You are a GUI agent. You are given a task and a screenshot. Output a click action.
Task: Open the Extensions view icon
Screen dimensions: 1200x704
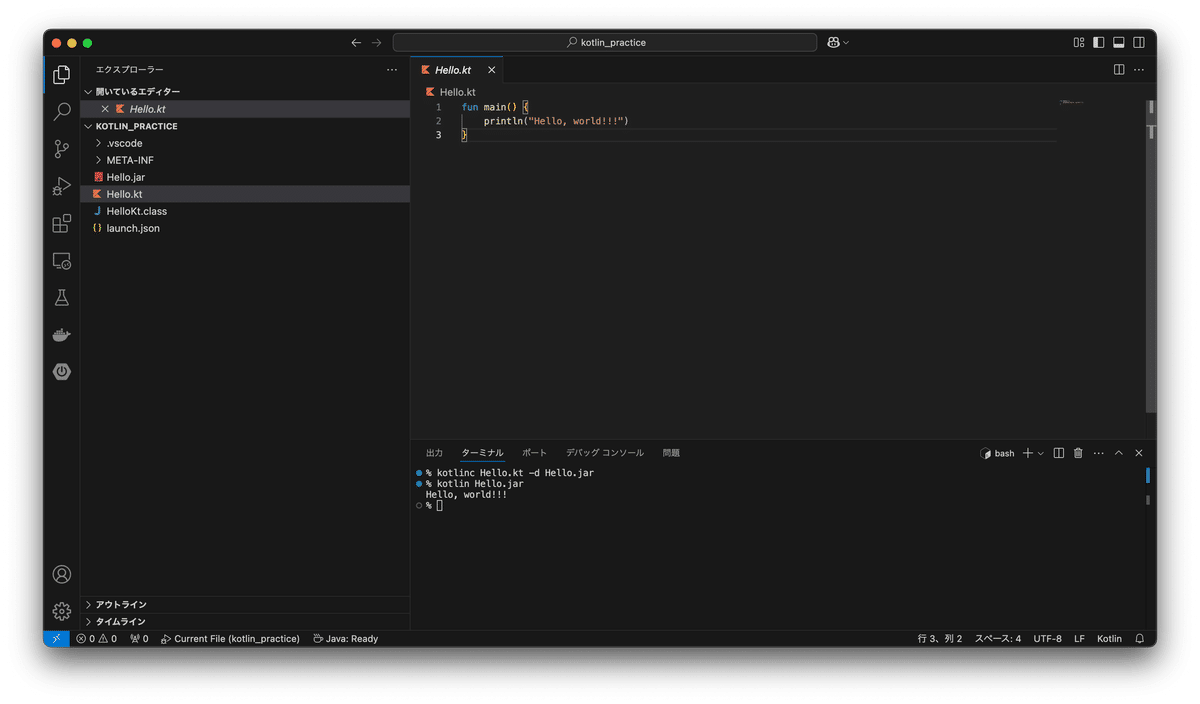[x=61, y=223]
